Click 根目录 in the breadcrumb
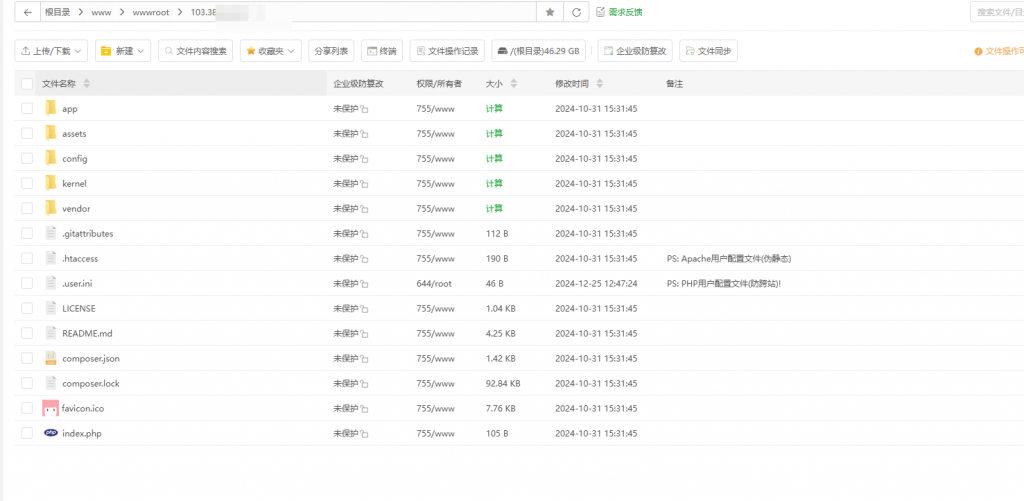The image size is (1024, 501). pyautogui.click(x=57, y=12)
